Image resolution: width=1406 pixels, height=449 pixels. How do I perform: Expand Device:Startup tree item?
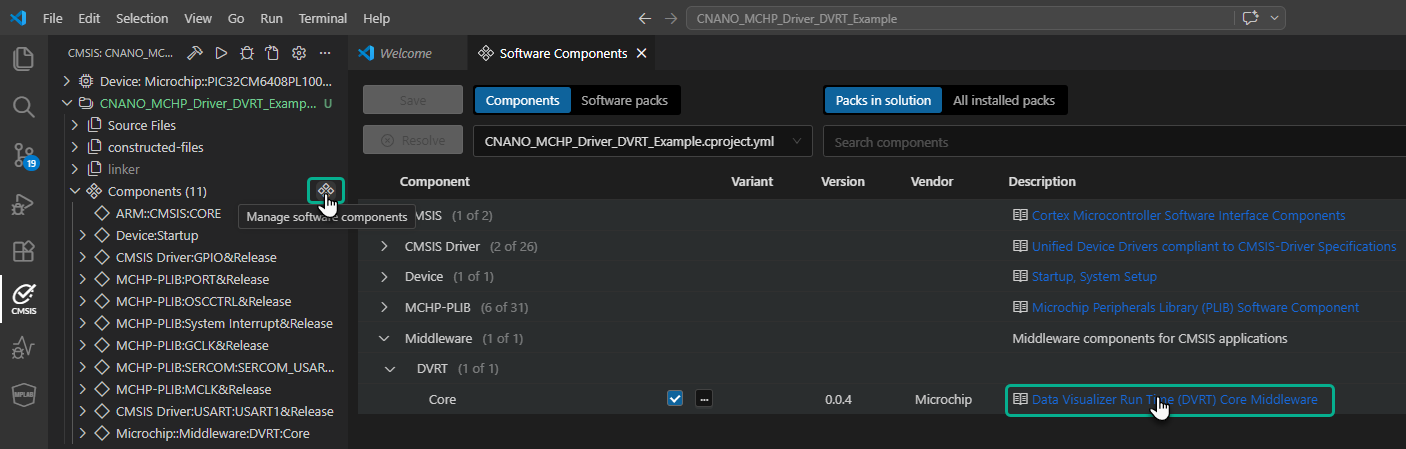click(83, 235)
